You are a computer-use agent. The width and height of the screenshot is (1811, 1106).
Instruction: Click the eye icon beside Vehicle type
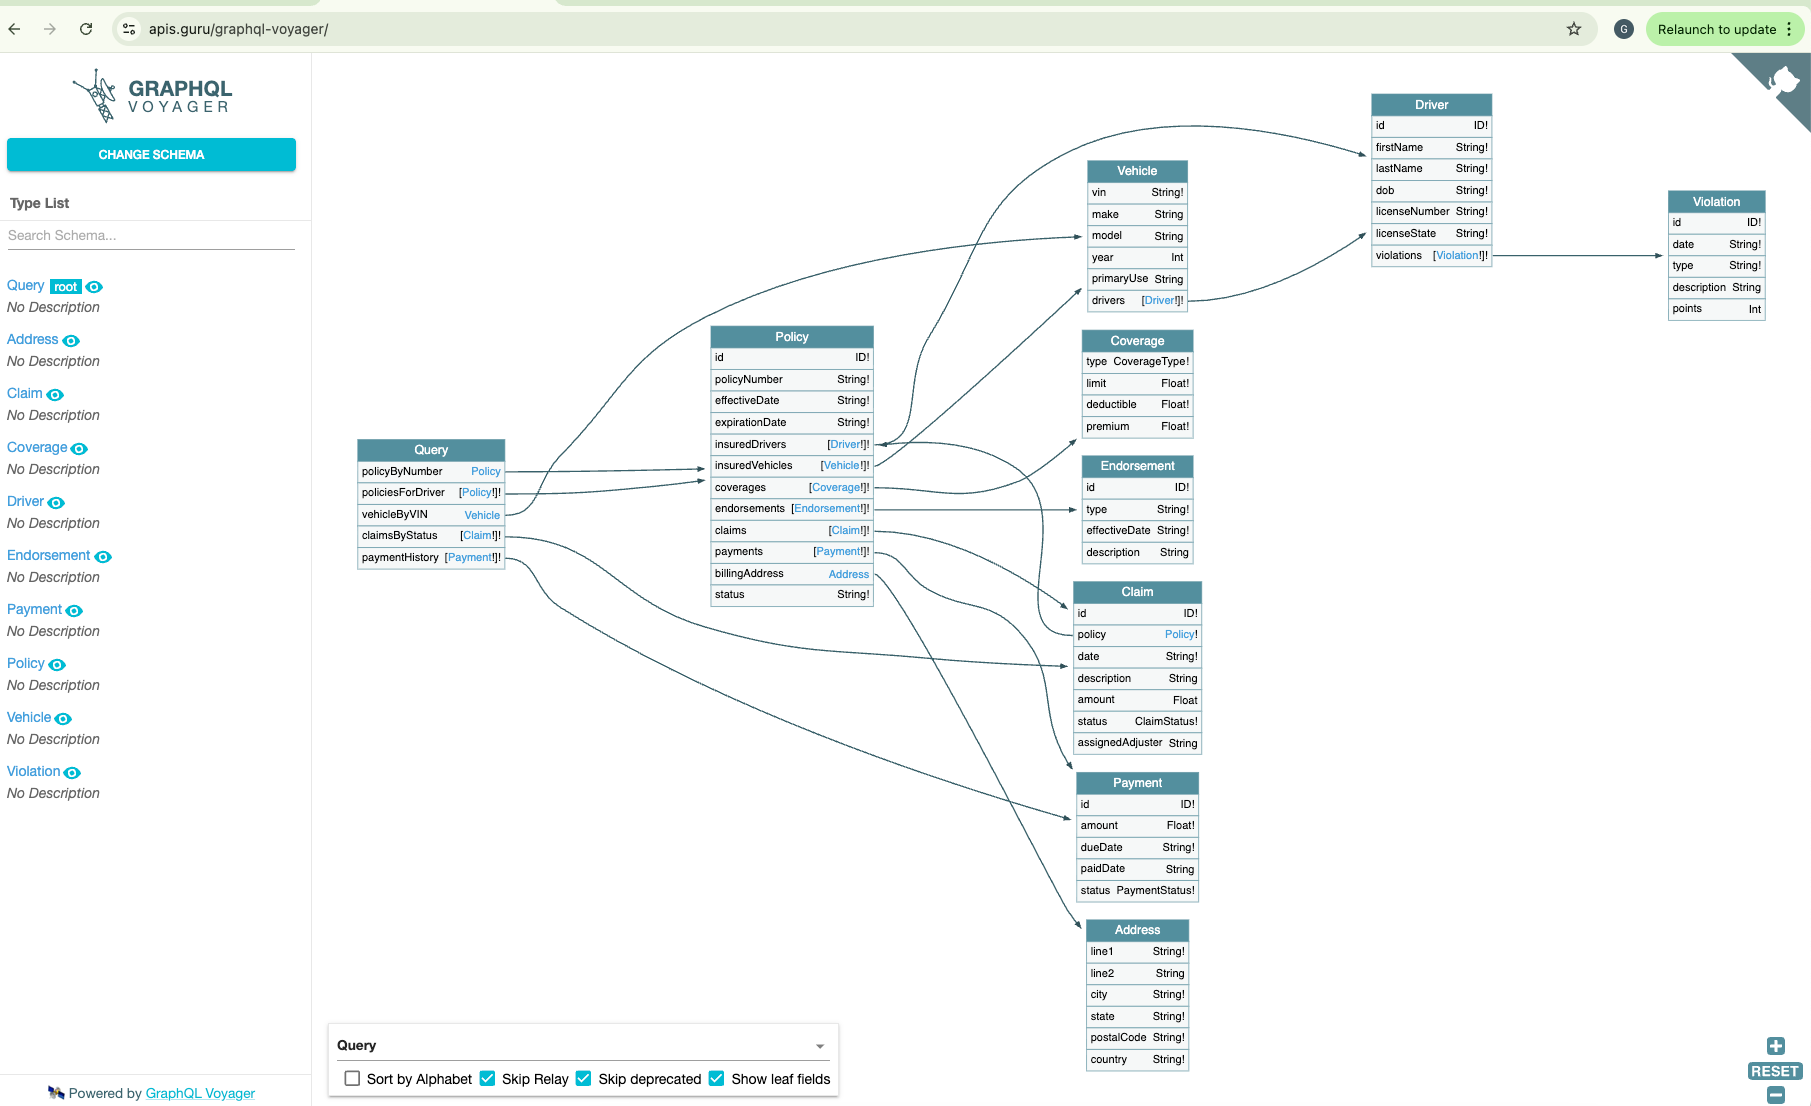(x=63, y=719)
